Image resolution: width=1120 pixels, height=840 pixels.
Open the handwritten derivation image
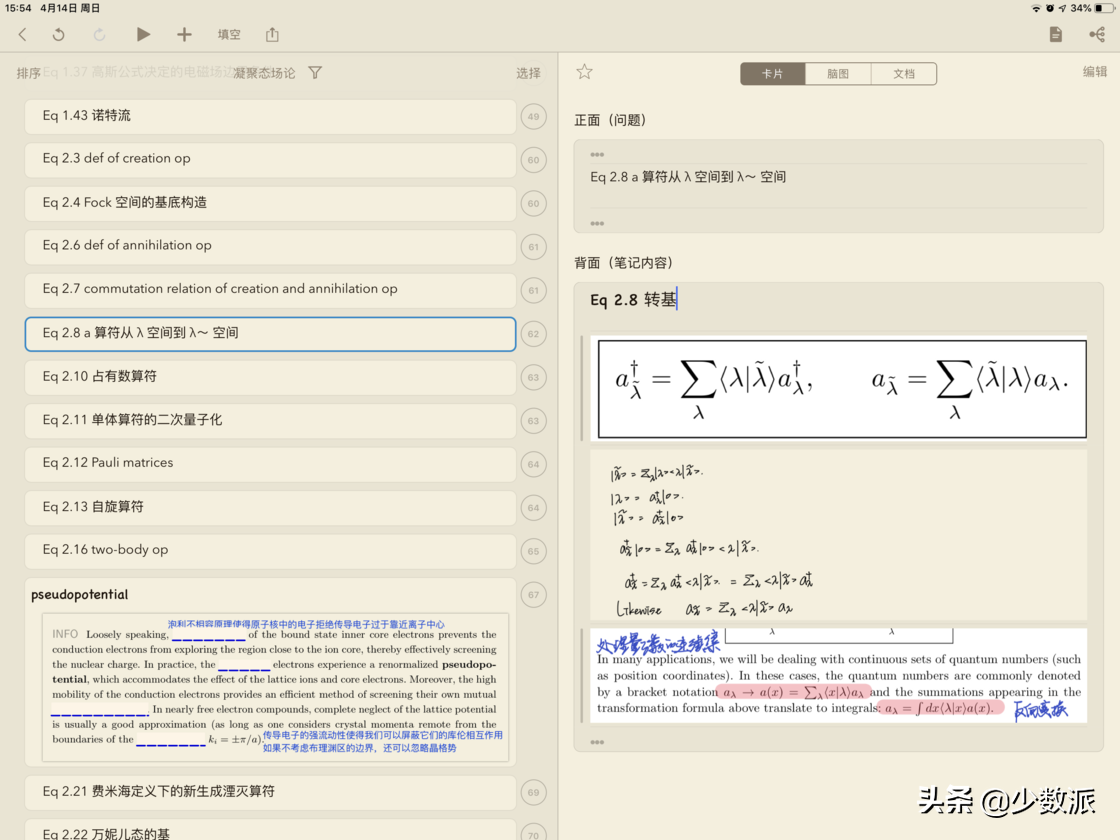point(839,534)
